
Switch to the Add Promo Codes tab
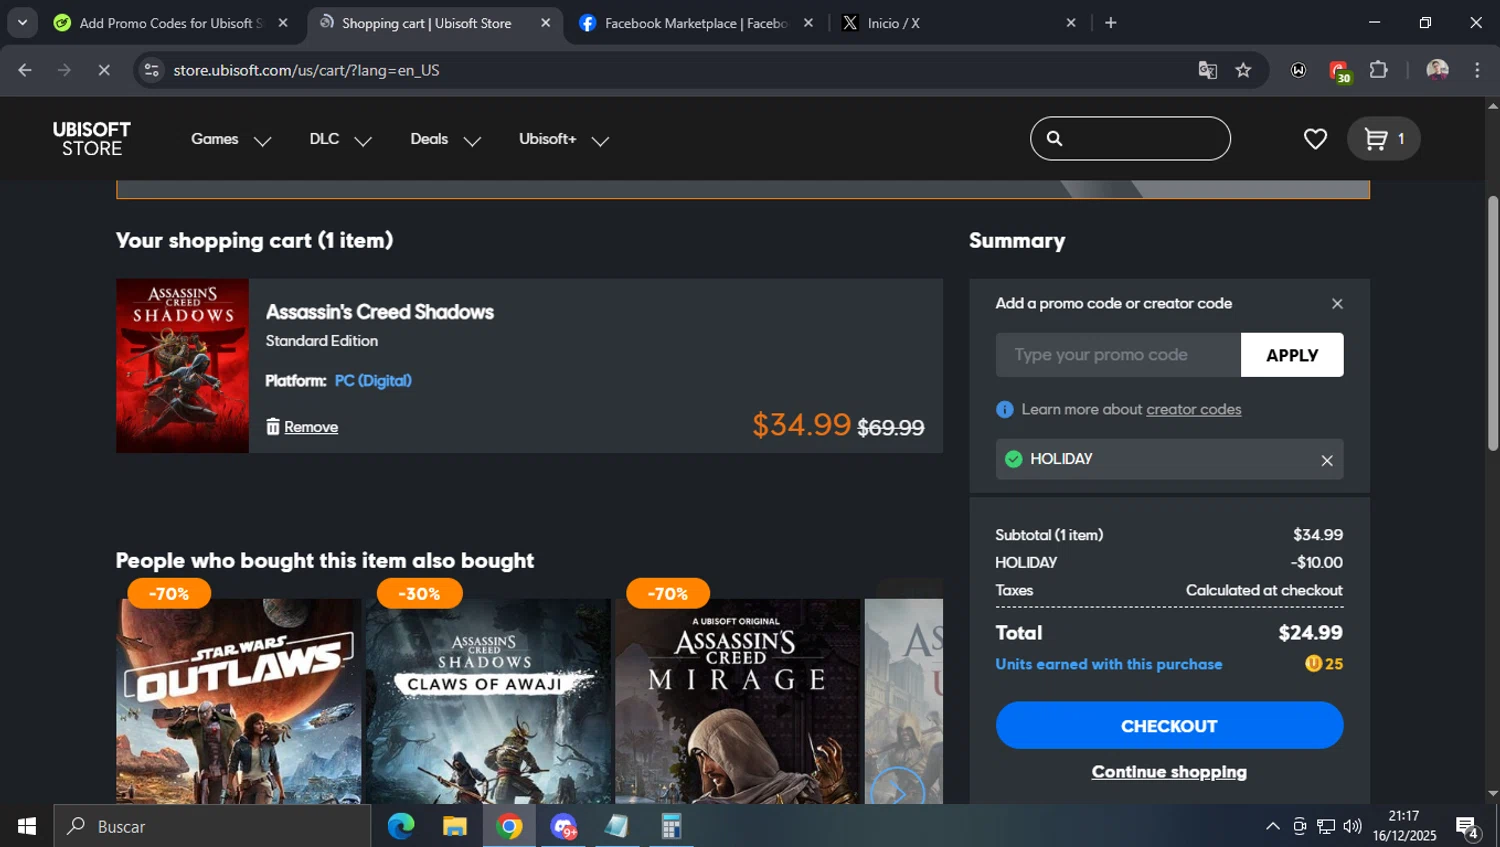click(x=170, y=22)
